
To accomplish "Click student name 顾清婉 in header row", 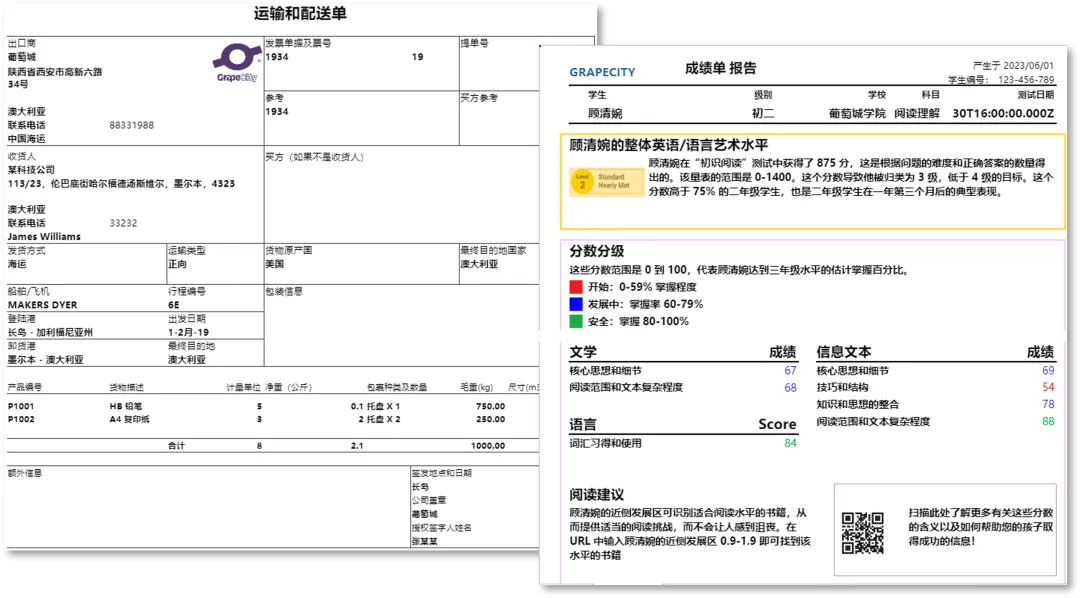I will tap(605, 114).
